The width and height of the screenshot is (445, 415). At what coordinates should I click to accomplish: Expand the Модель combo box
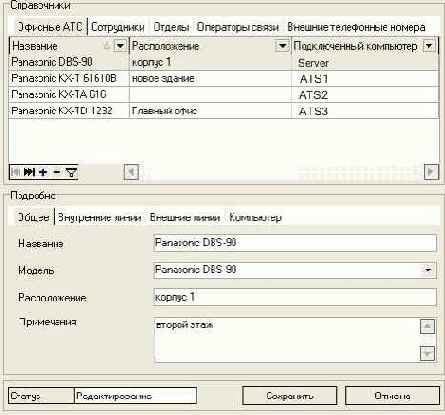429,270
